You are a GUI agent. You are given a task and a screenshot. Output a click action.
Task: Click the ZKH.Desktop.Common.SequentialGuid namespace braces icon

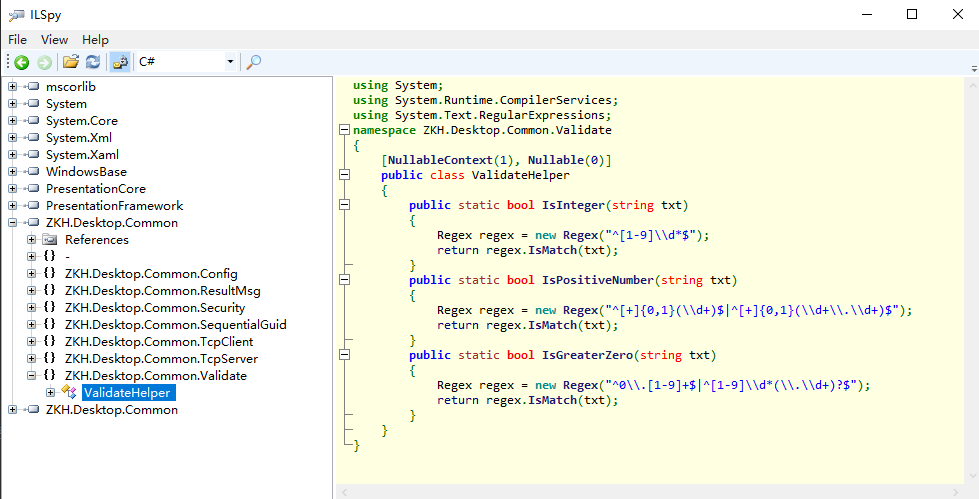(50, 324)
